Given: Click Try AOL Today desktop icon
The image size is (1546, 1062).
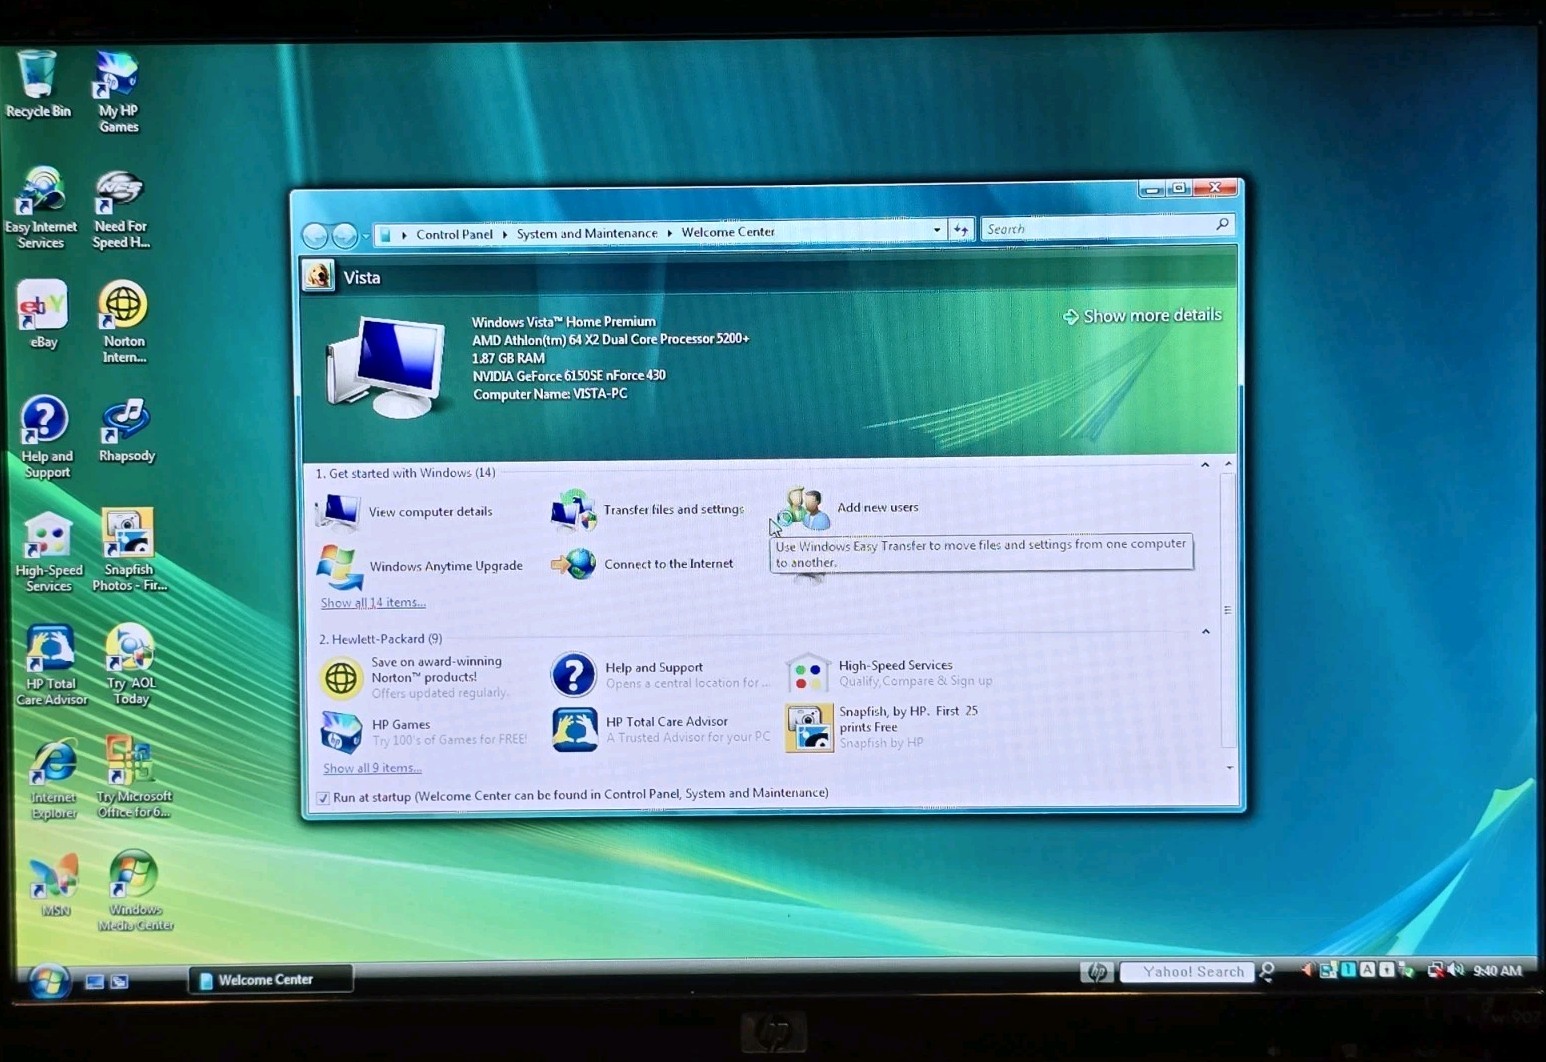Looking at the screenshot, I should pos(130,664).
